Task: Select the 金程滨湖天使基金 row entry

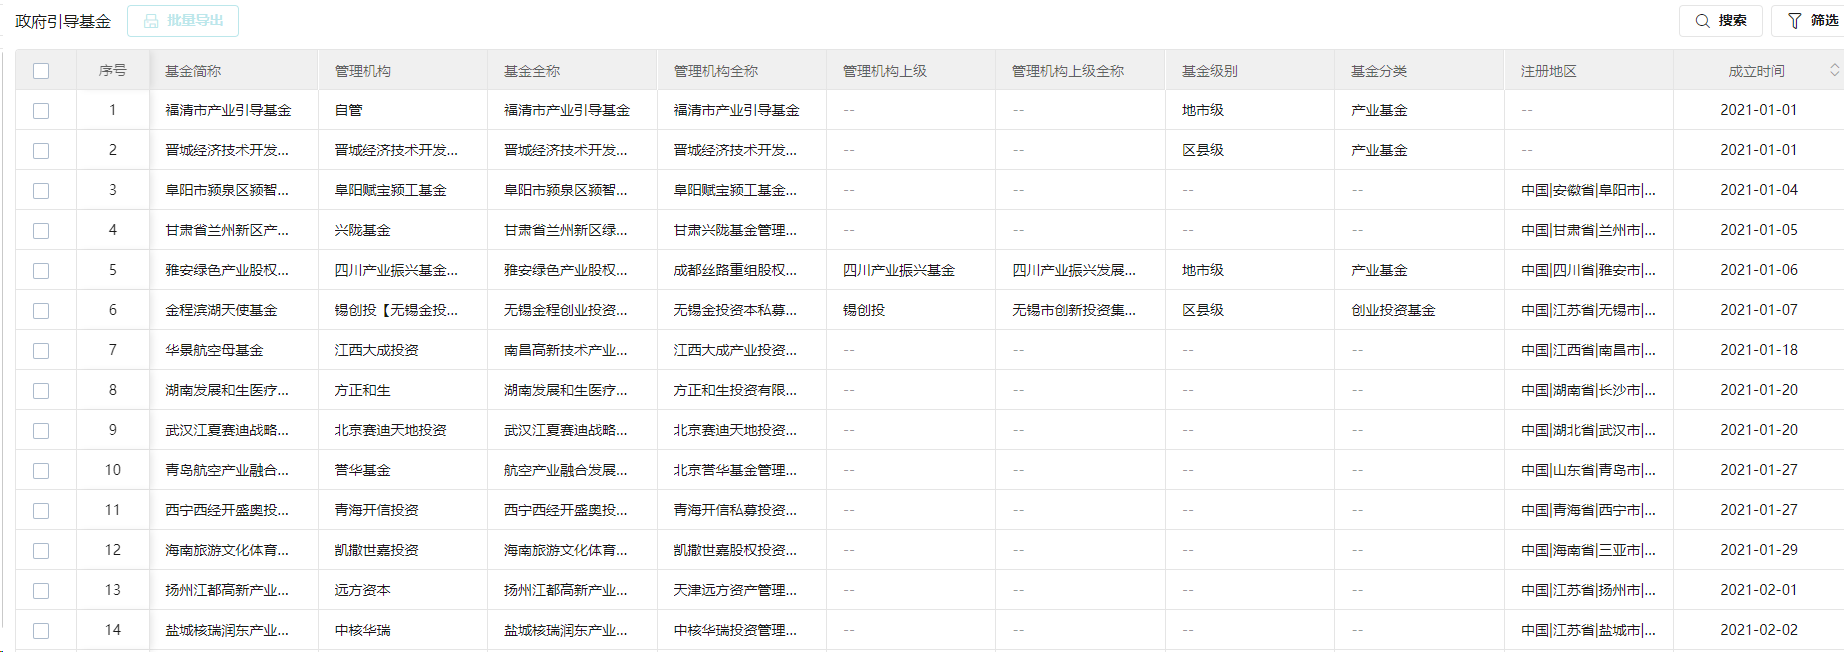Action: pos(221,310)
